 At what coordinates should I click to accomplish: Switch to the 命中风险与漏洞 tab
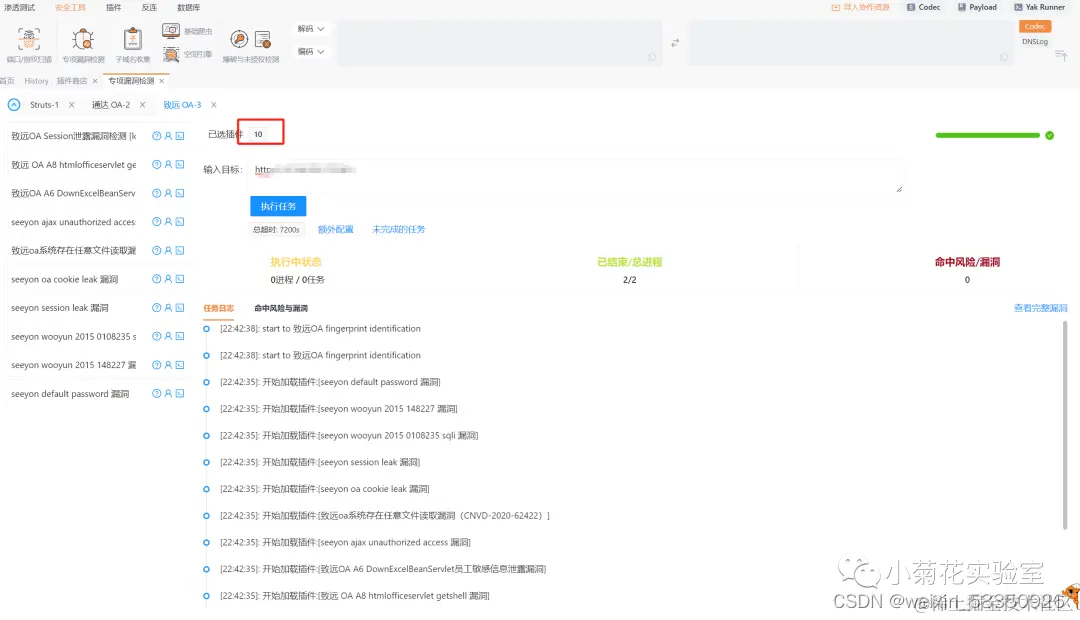click(281, 308)
